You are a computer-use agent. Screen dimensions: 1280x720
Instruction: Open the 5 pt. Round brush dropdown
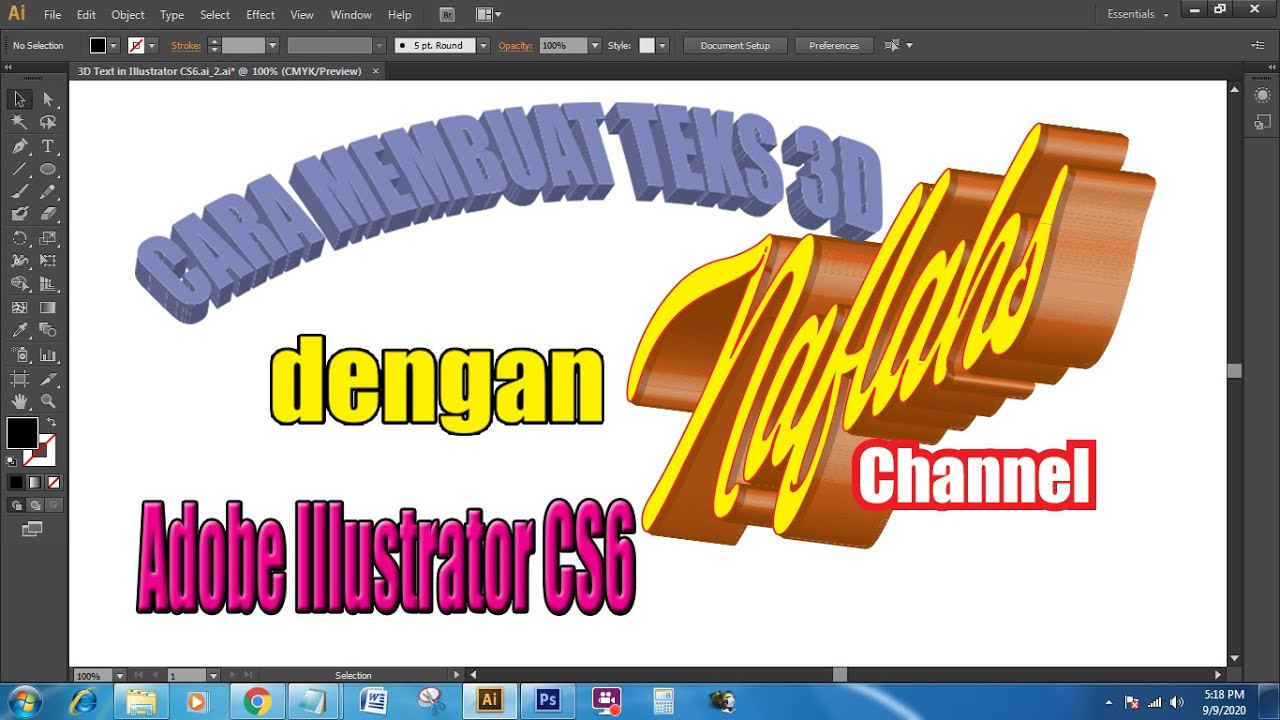(x=484, y=45)
